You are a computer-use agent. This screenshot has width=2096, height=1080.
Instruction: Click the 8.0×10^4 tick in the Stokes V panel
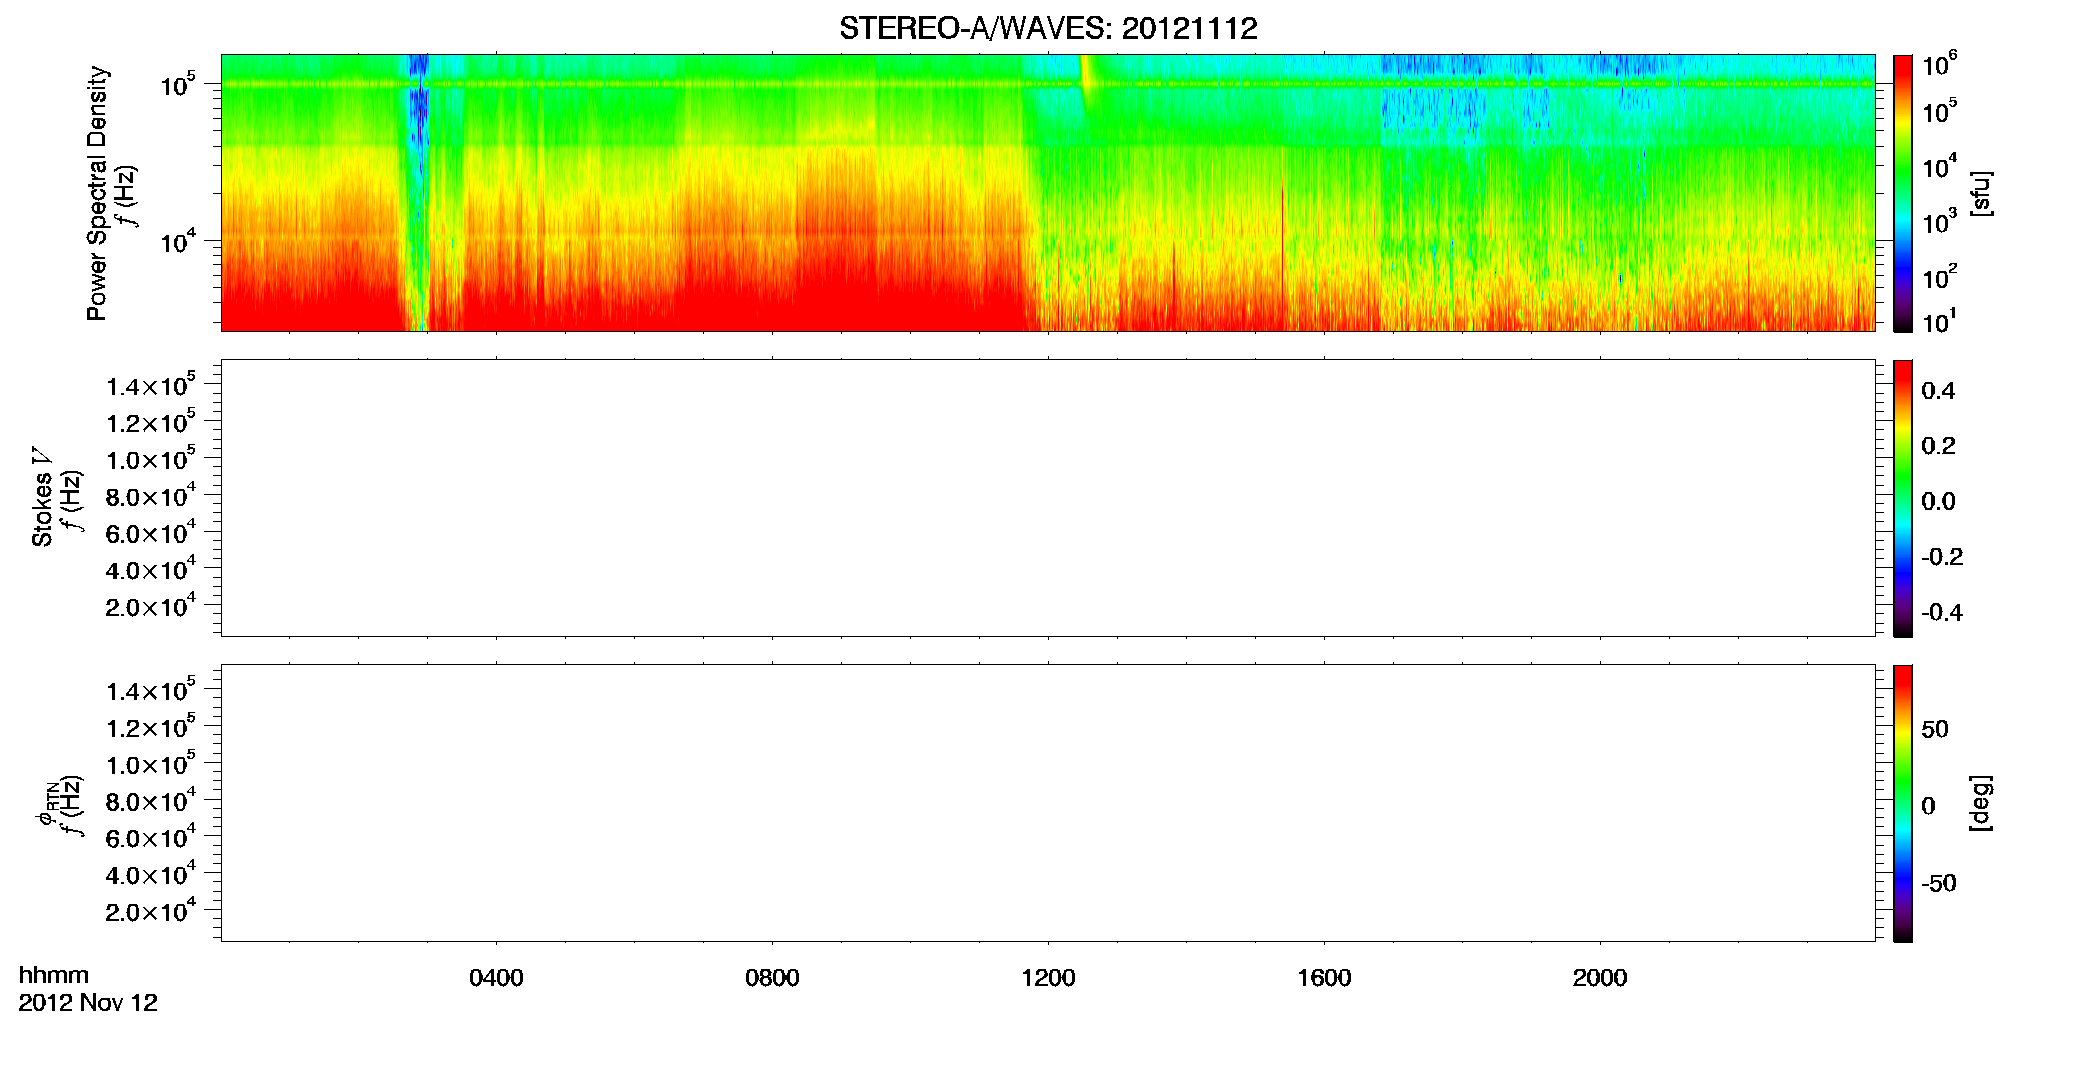[x=151, y=496]
